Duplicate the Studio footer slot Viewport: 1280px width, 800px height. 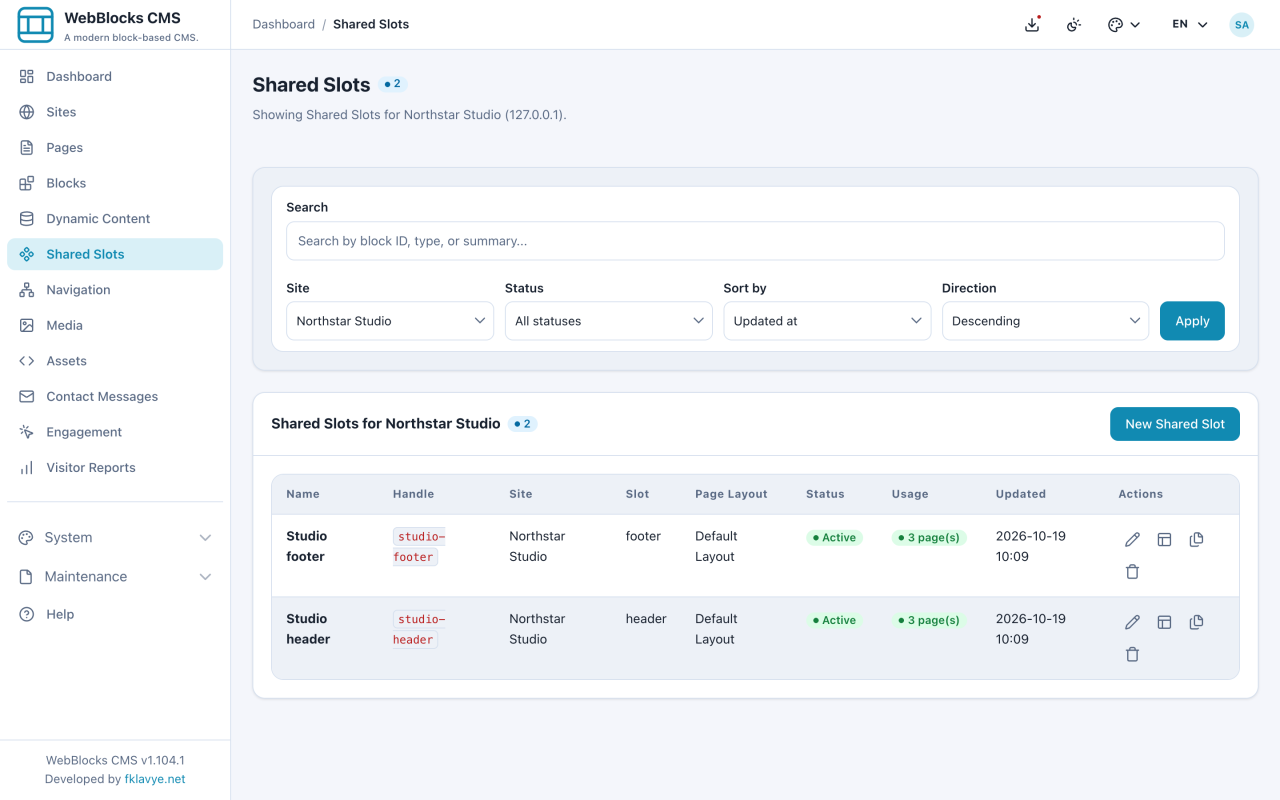(x=1196, y=539)
